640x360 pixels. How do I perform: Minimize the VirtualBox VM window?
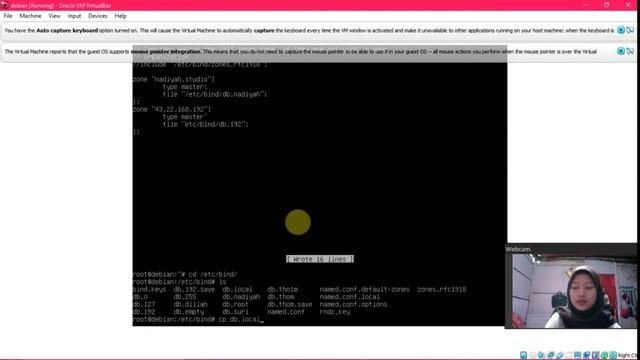[585, 5]
